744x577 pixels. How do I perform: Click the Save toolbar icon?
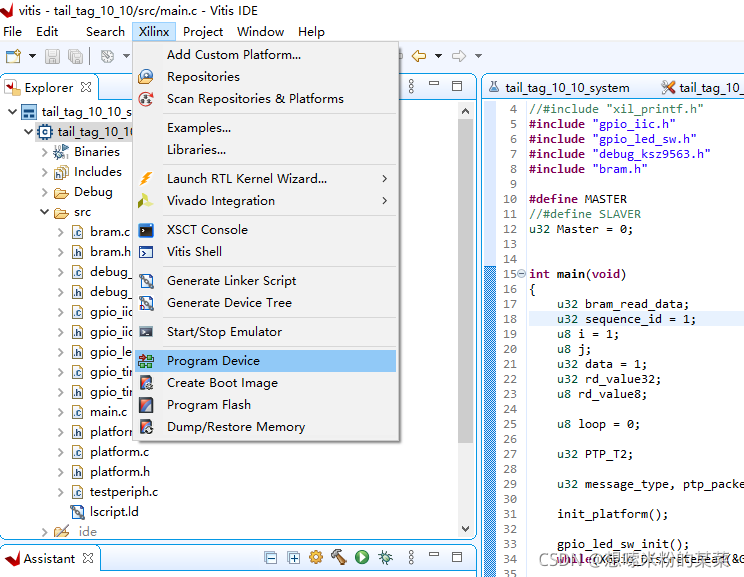tap(52, 56)
